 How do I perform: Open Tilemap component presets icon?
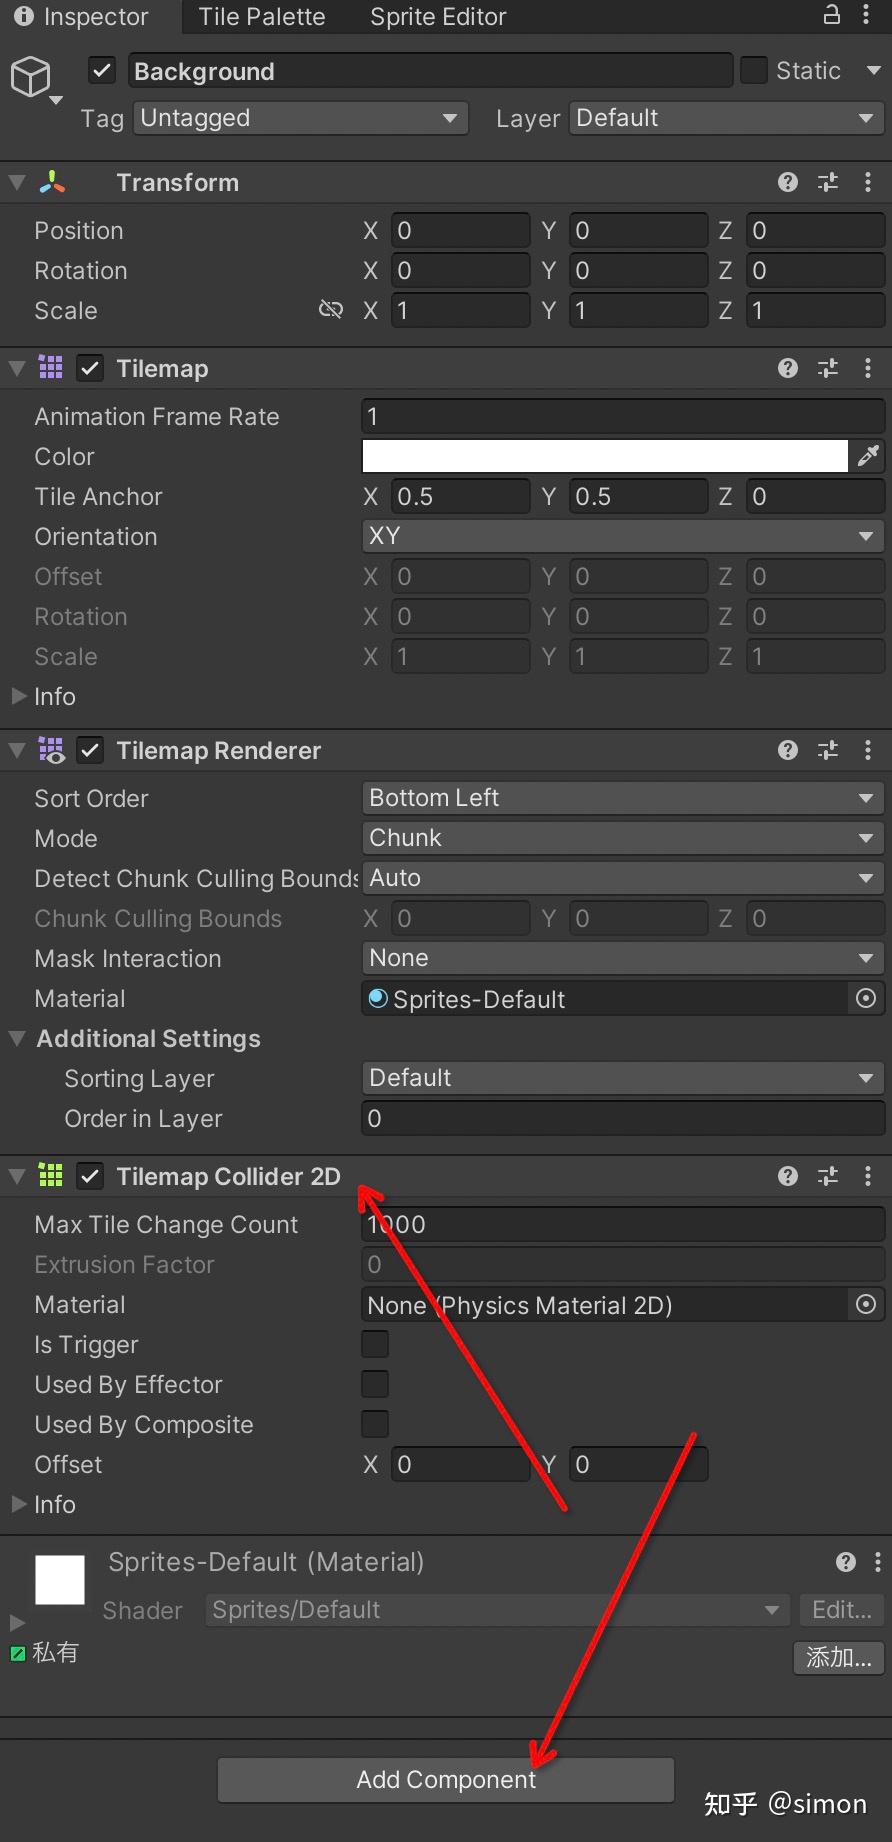tap(828, 369)
